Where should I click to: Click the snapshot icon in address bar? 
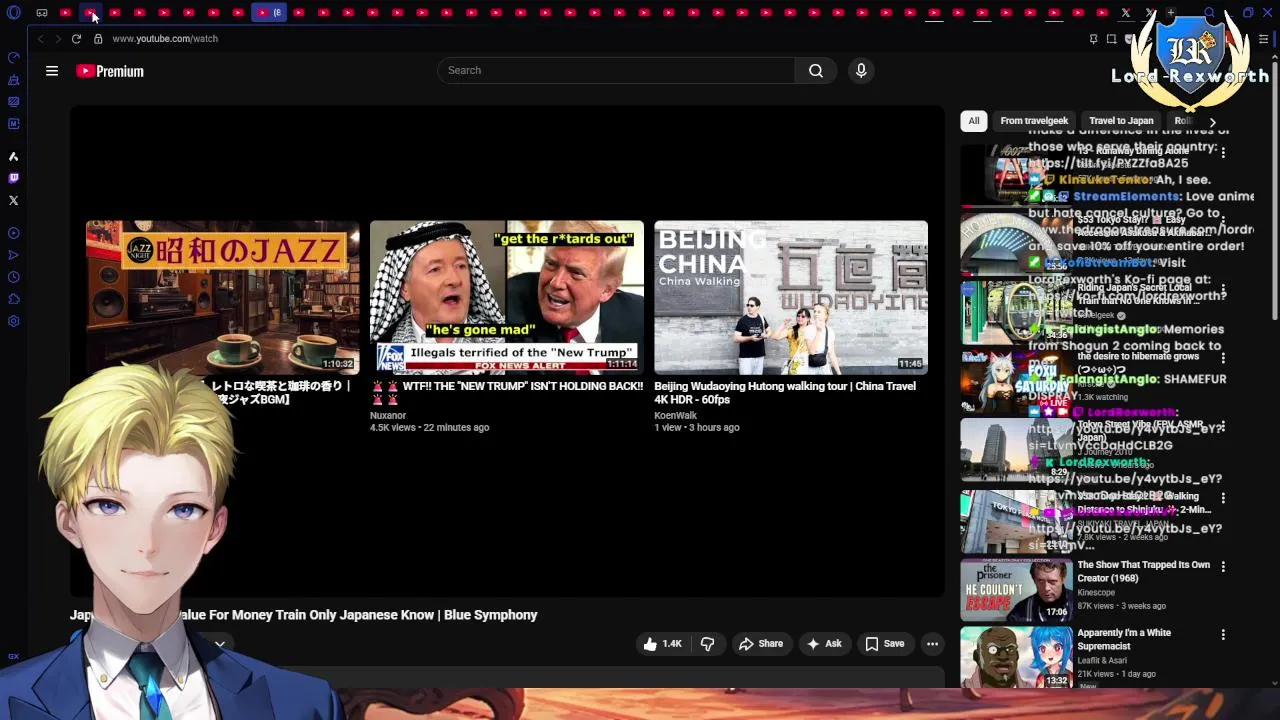pyautogui.click(x=1111, y=39)
